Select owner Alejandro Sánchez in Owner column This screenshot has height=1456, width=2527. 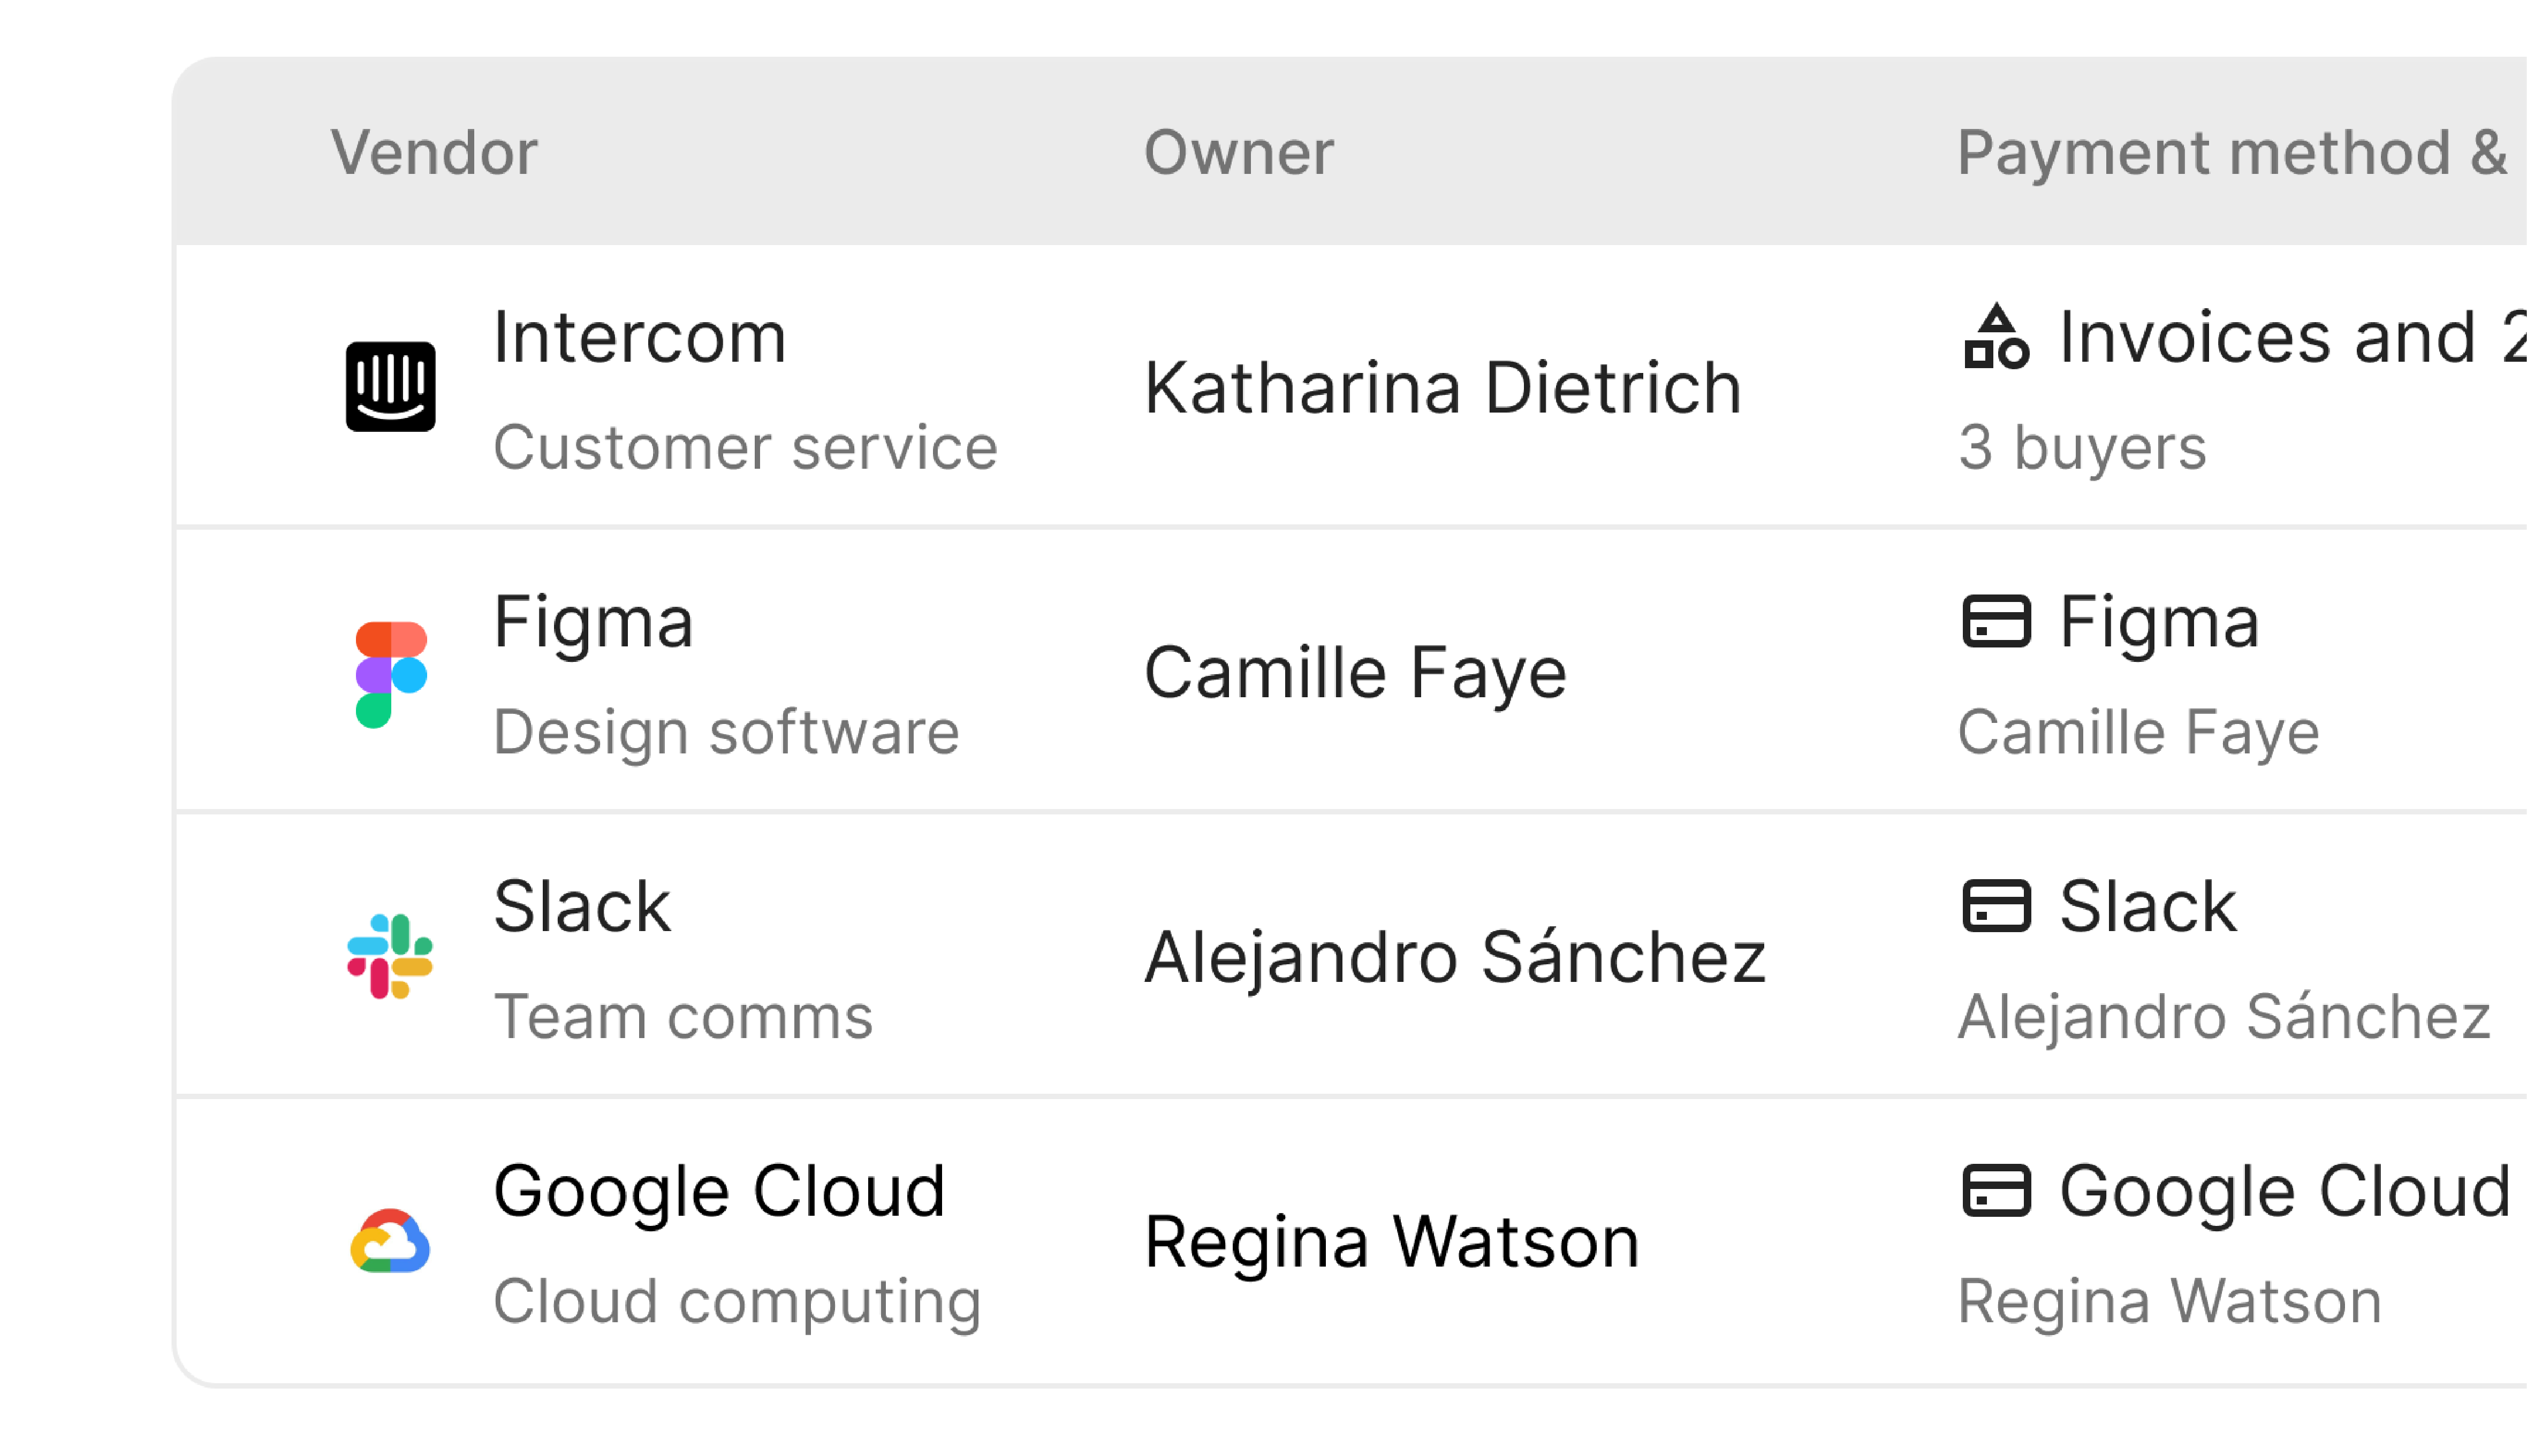1455,957
